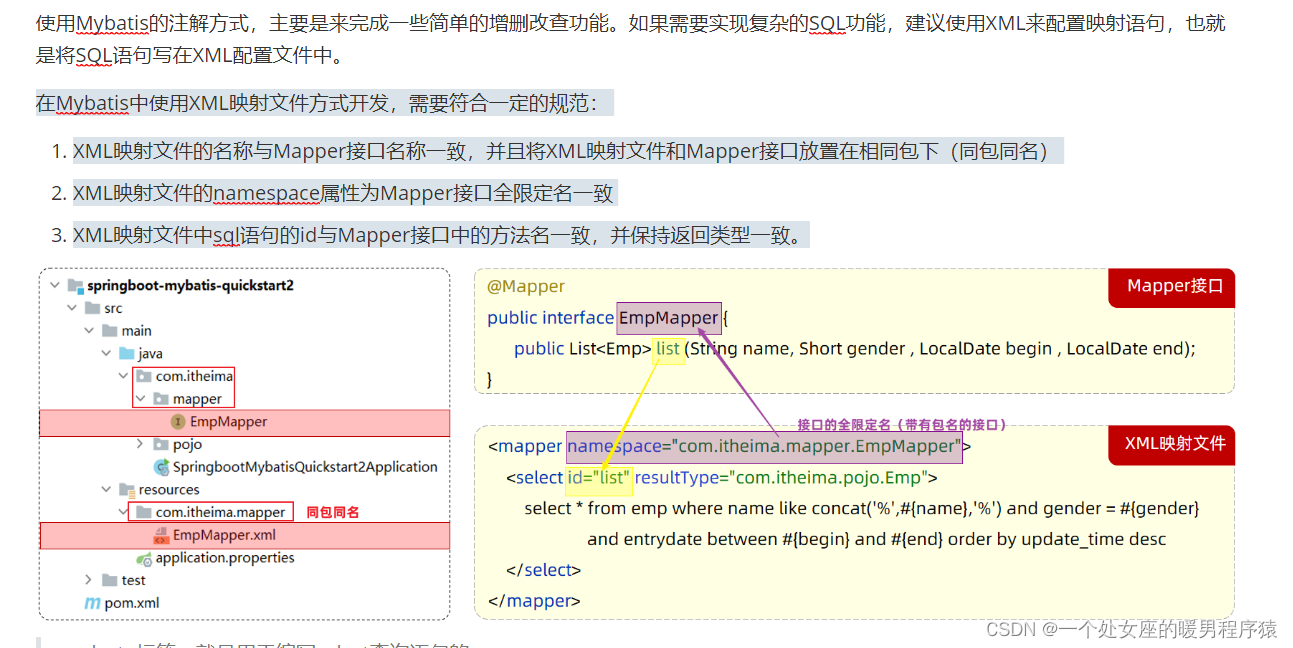This screenshot has height=648, width=1293.
Task: Click the mapper package folder icon
Action: pos(161,399)
